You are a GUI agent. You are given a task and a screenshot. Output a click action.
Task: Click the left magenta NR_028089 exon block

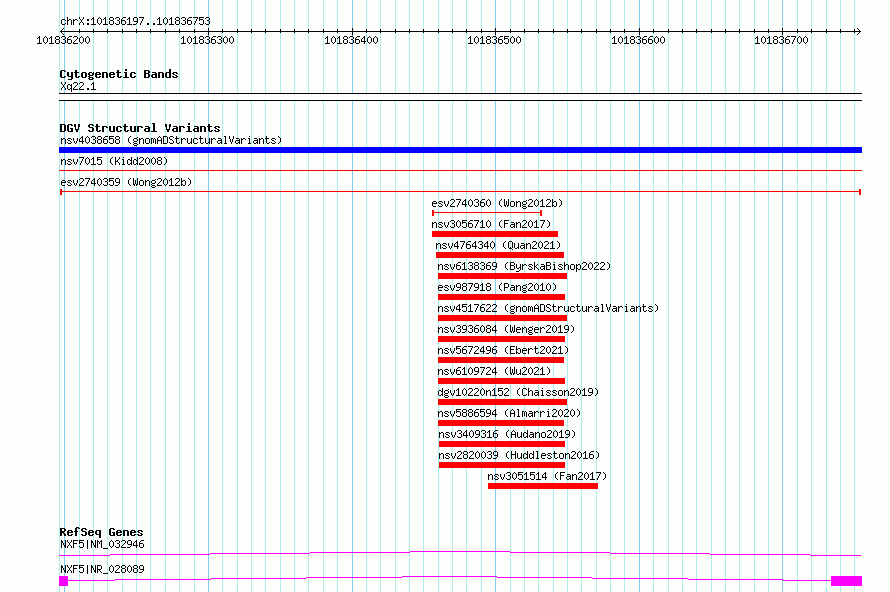coord(64,581)
